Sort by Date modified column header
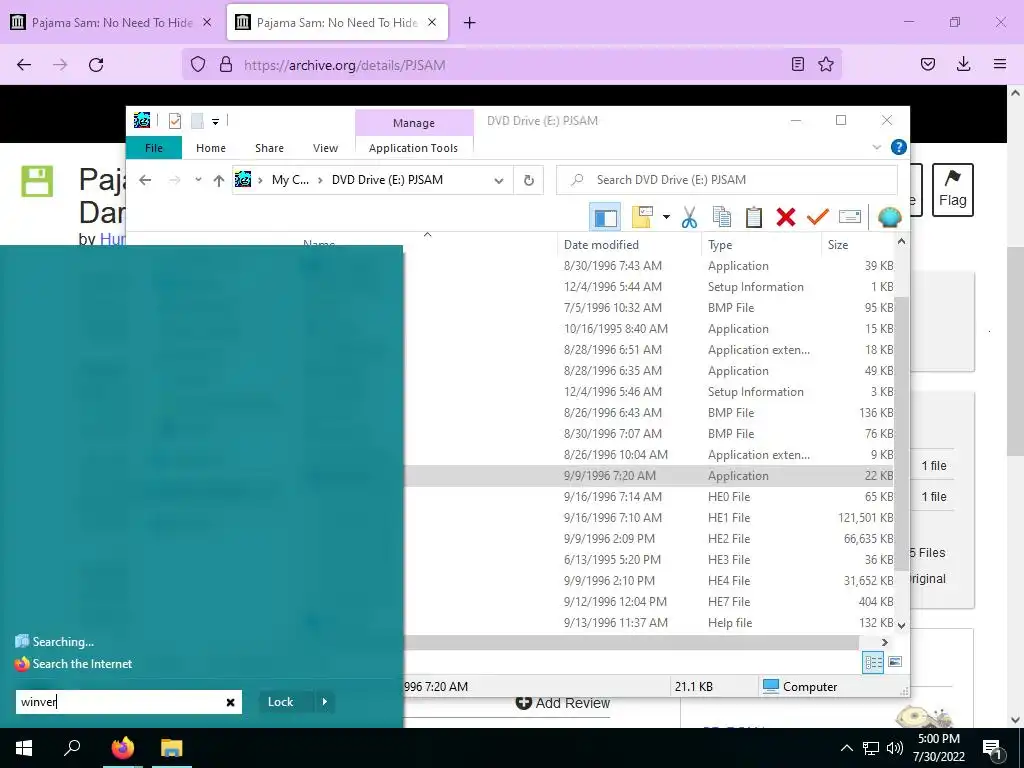1024x768 pixels. [630, 245]
